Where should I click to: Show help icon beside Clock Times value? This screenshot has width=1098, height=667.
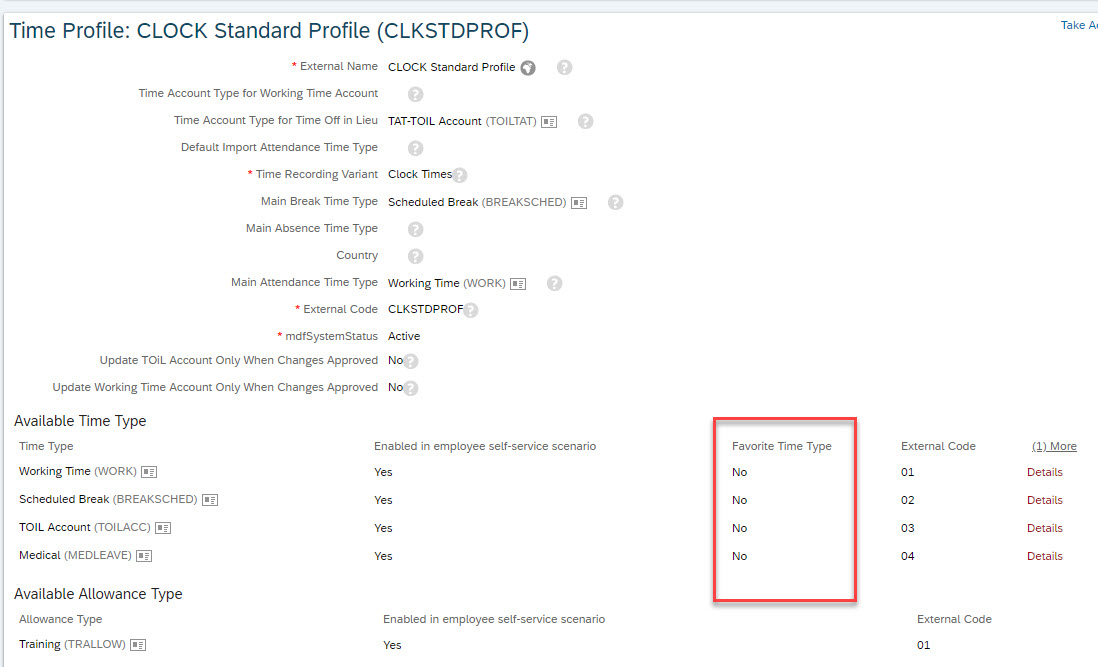(x=459, y=175)
